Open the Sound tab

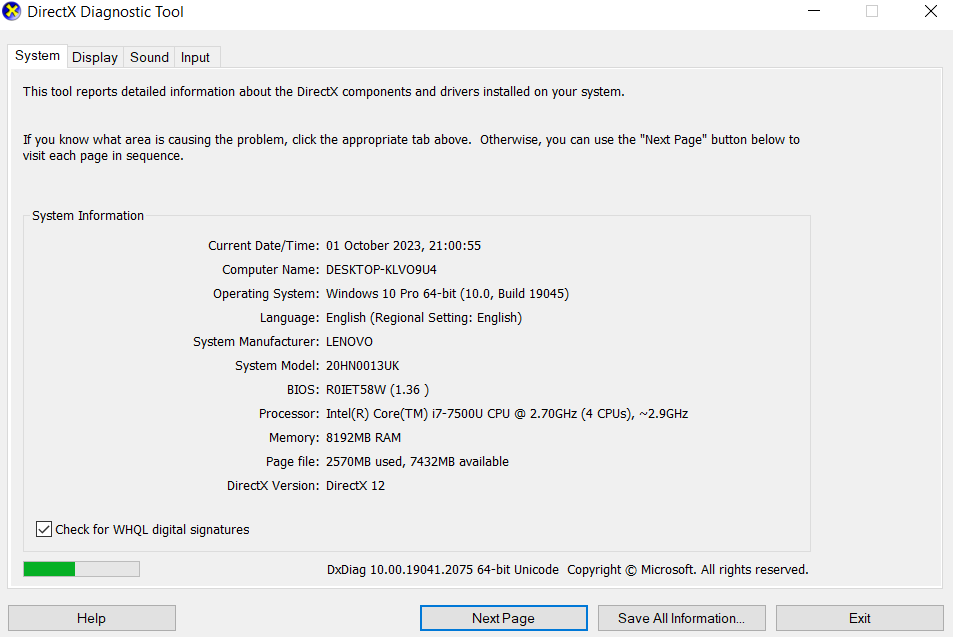click(149, 57)
